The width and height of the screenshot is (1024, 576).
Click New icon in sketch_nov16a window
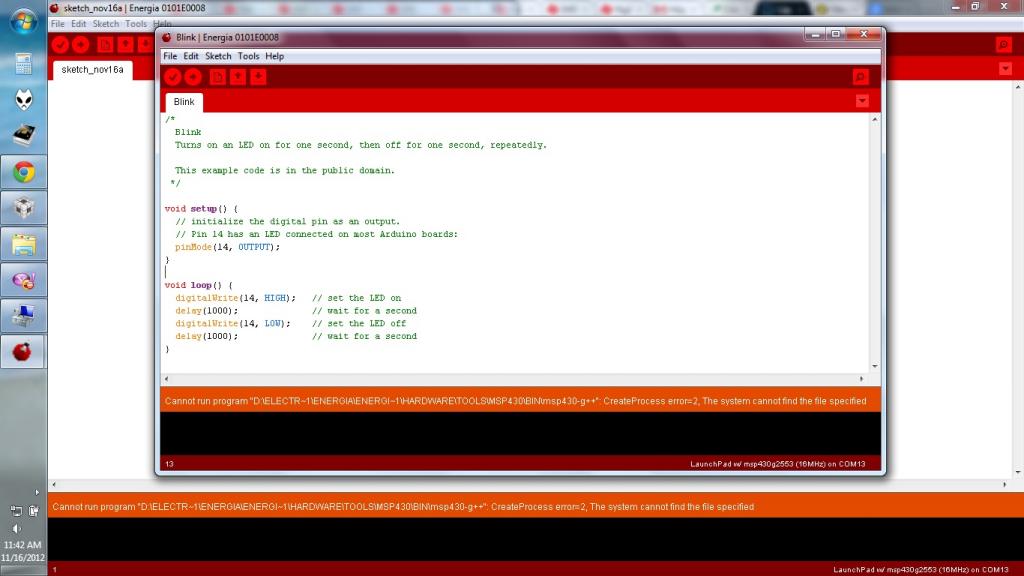pyautogui.click(x=105, y=44)
